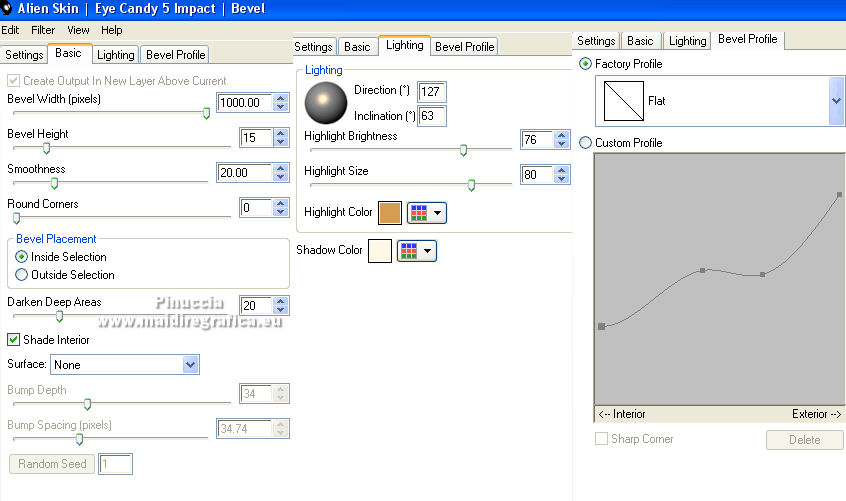Switch to Settings tab in middle panel
The image size is (846, 501).
(x=313, y=47)
